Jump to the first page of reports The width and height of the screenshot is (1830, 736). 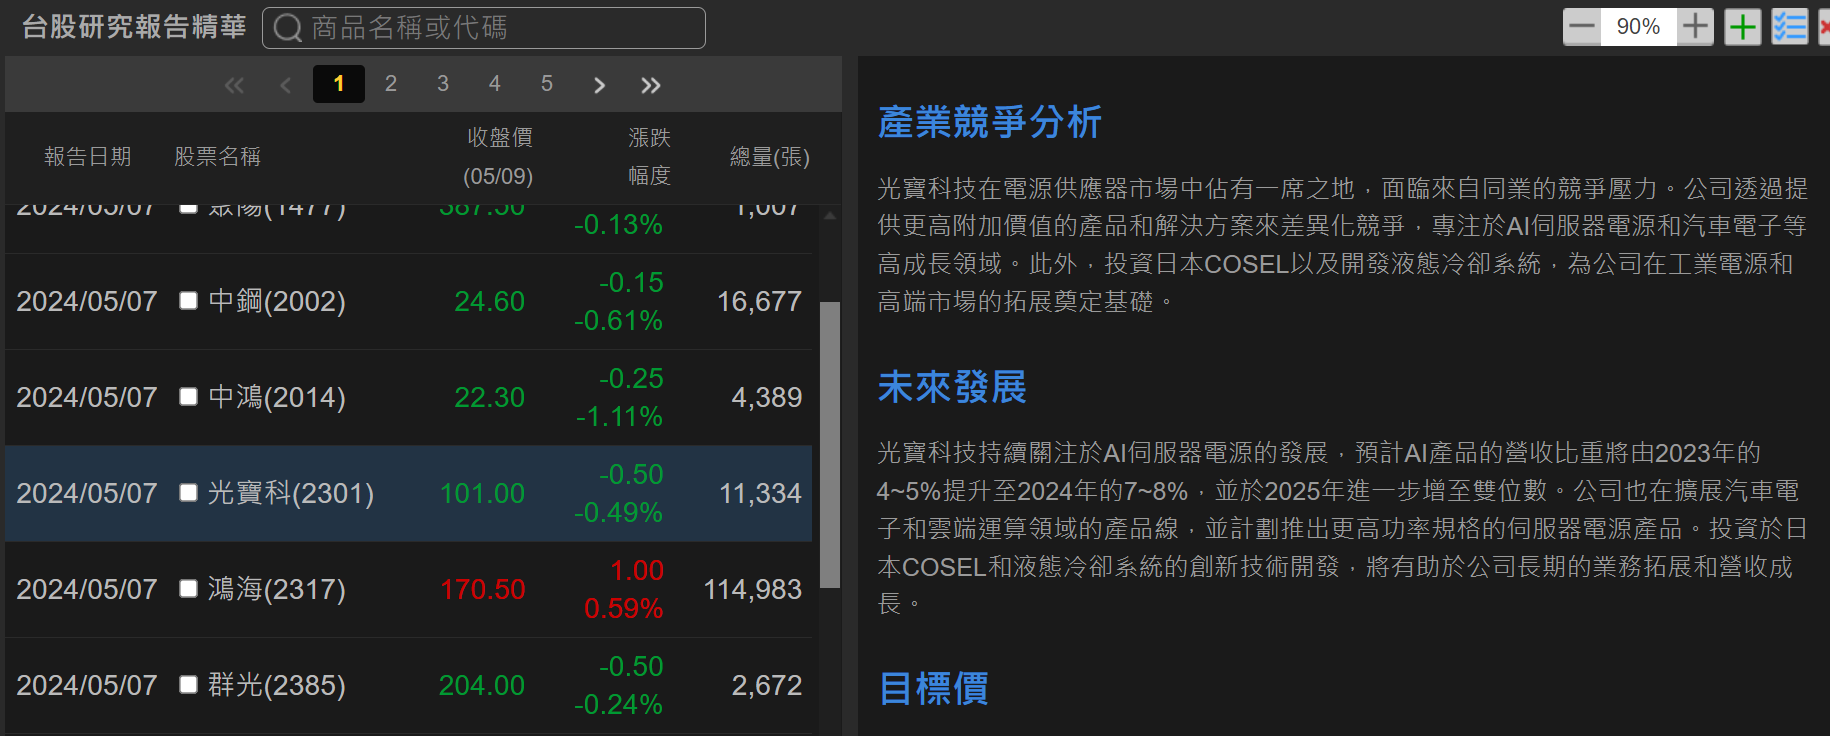click(x=234, y=85)
